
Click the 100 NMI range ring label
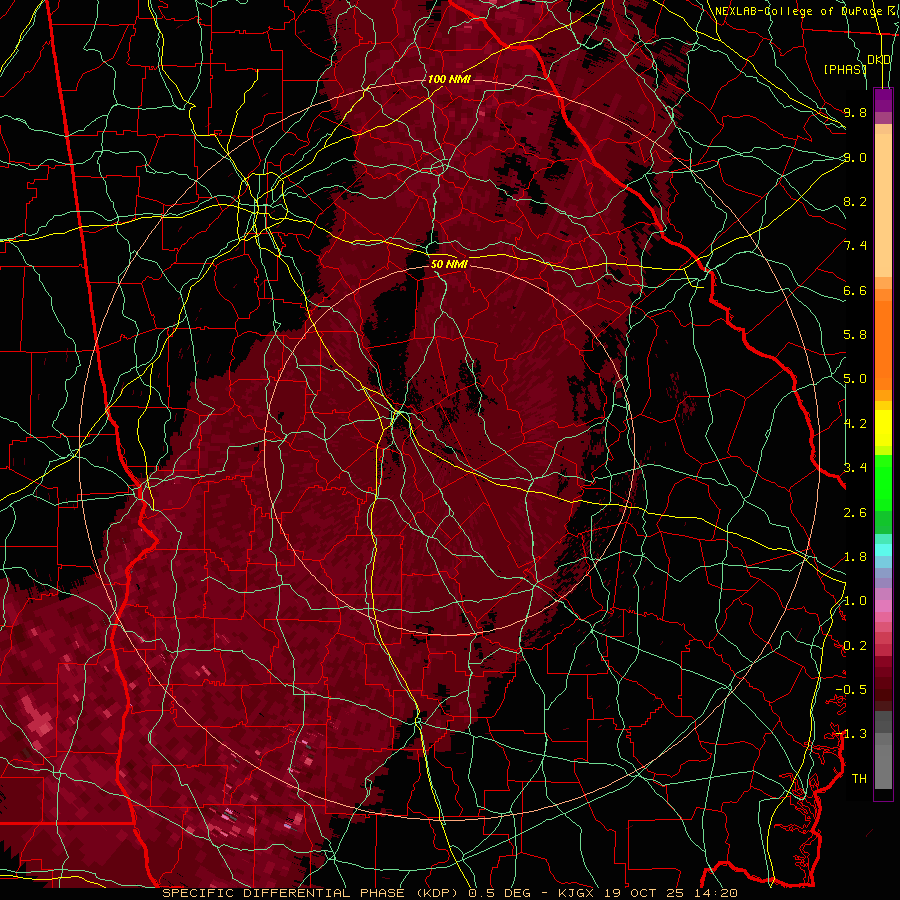coord(449,79)
